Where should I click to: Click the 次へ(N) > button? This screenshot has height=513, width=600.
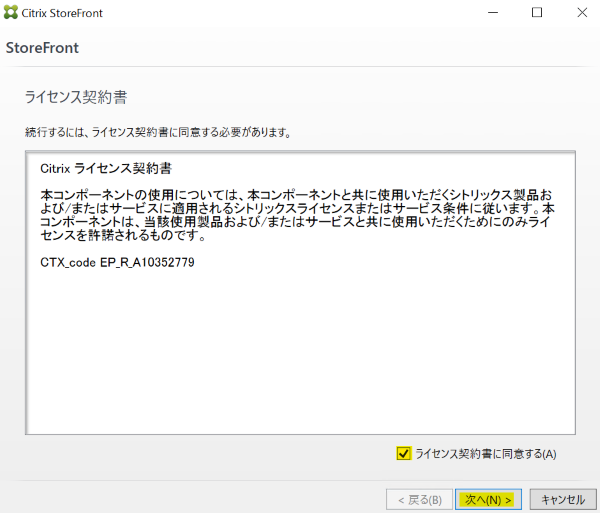tap(488, 499)
